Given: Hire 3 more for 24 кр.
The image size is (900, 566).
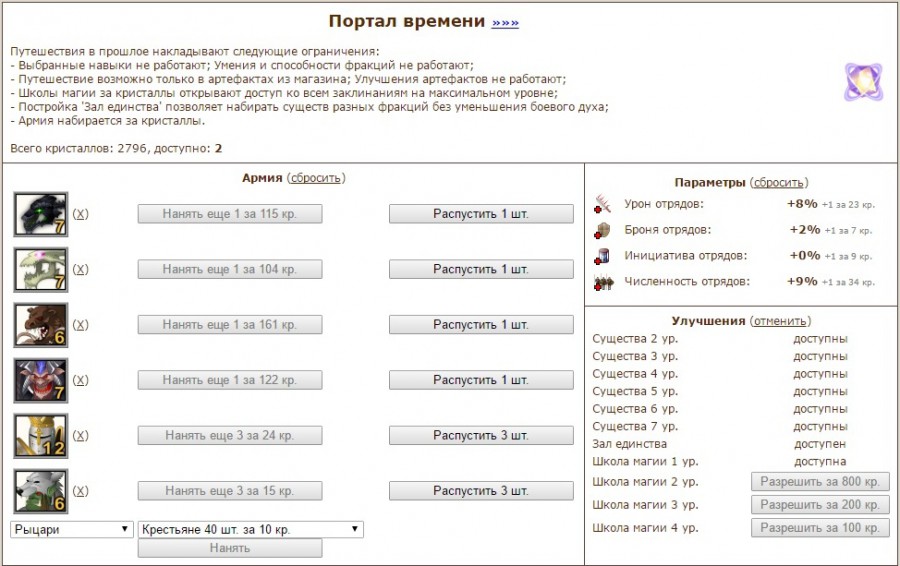Looking at the screenshot, I should 230,436.
